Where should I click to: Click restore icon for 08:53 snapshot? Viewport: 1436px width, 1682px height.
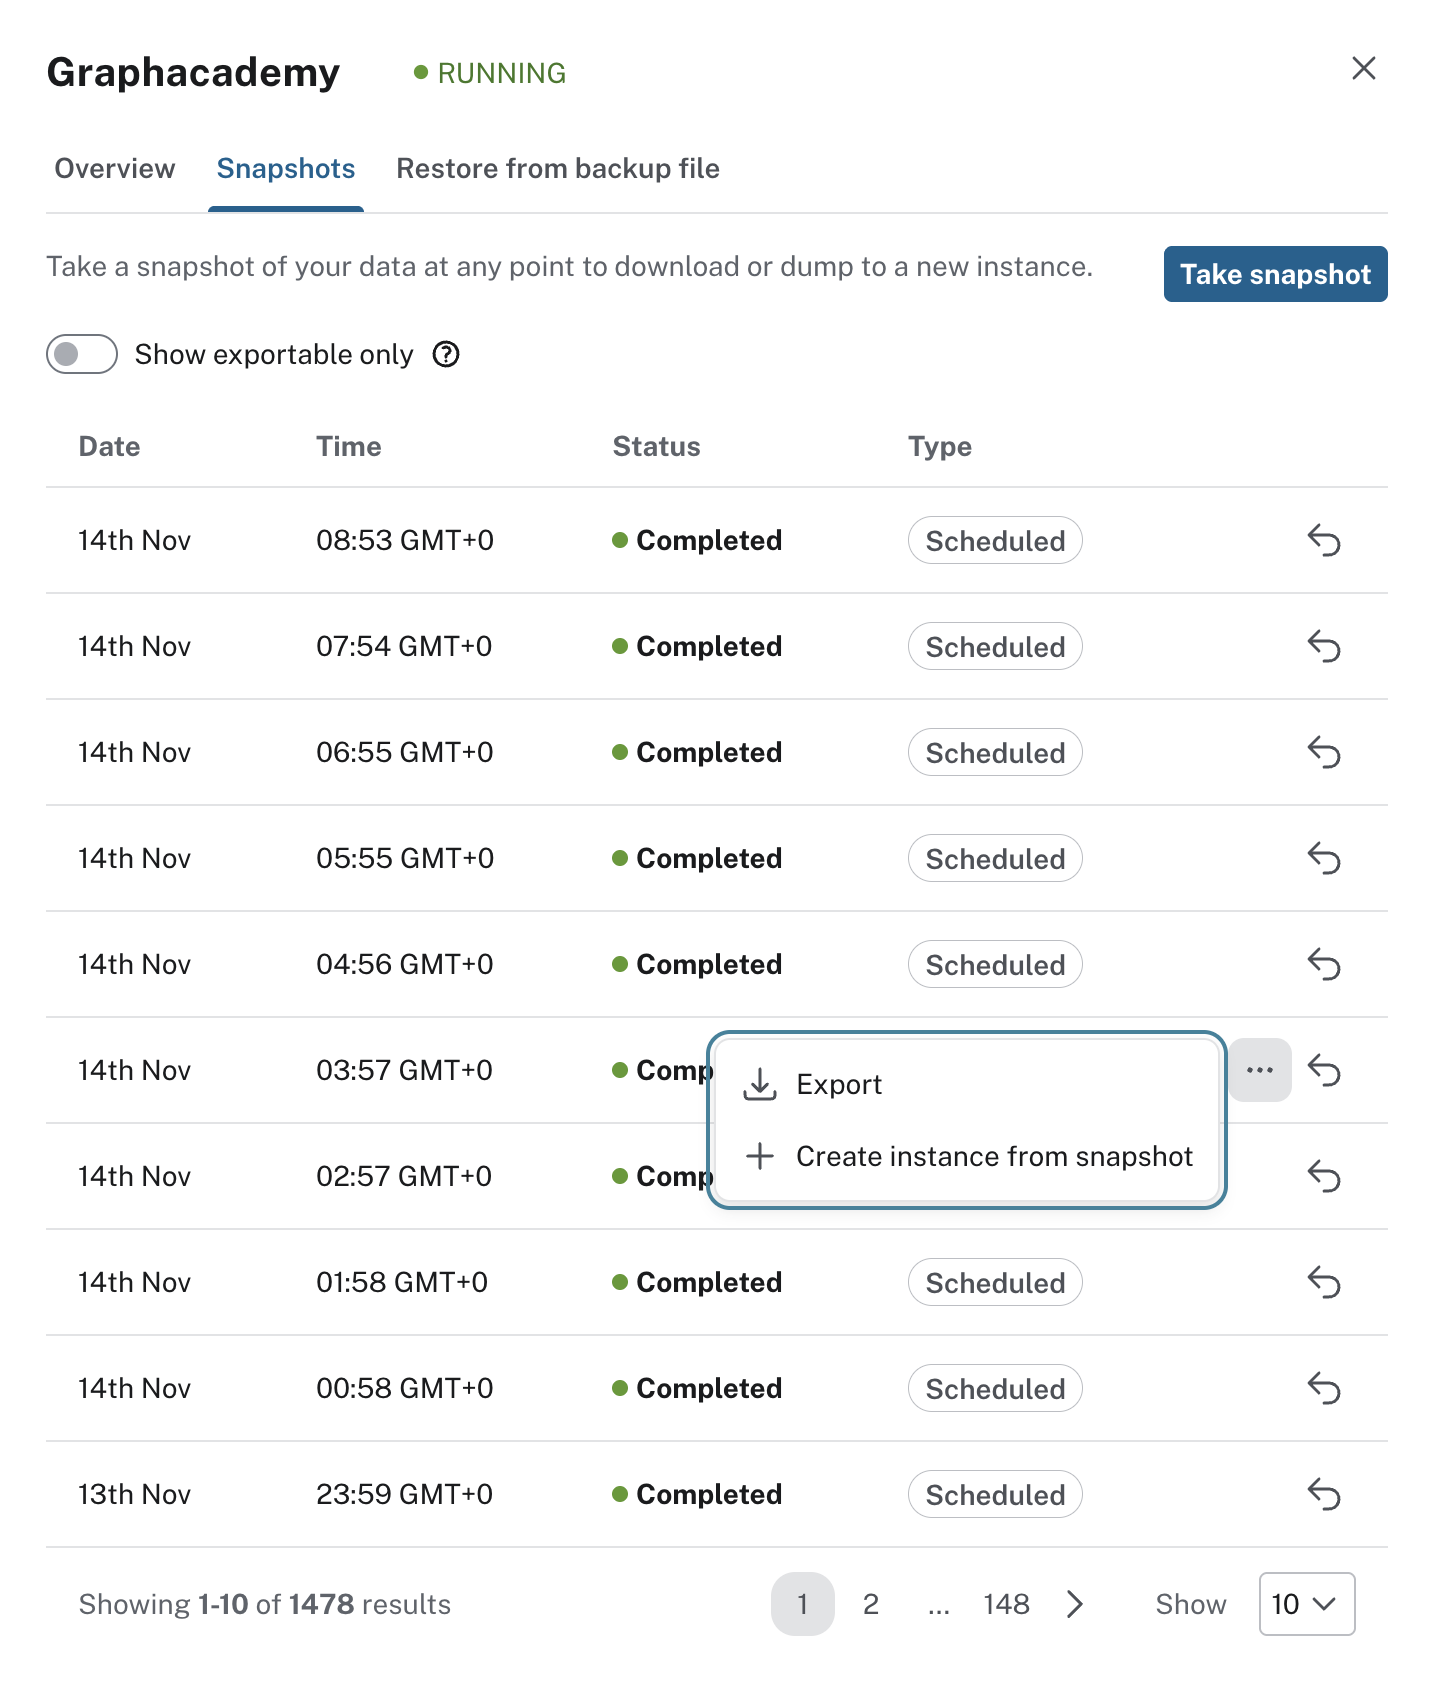coord(1323,540)
